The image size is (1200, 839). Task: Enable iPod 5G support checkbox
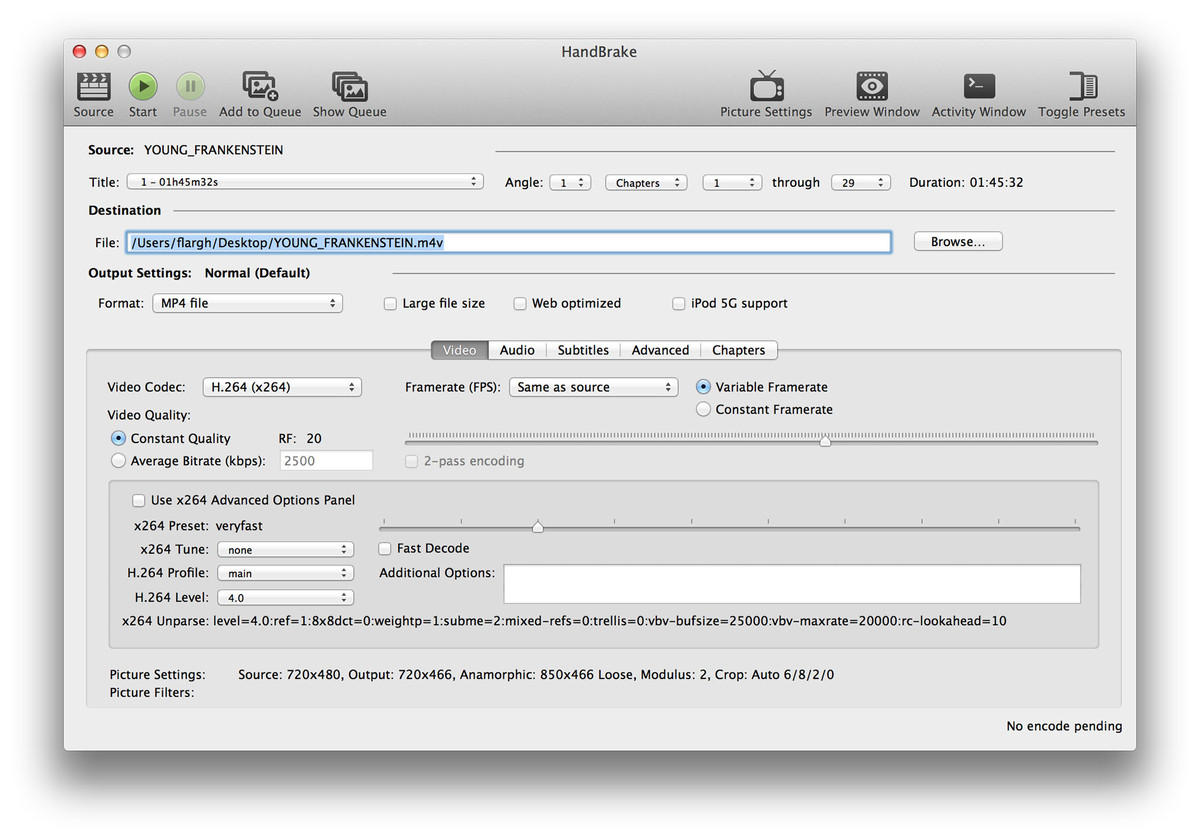point(679,304)
